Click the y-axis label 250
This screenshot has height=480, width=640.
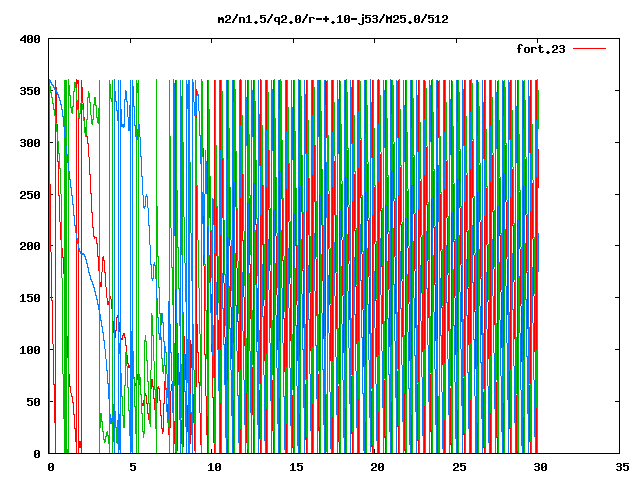(x=30, y=195)
